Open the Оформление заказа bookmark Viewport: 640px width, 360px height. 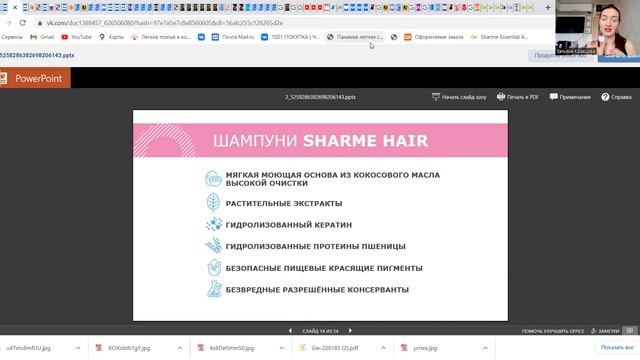coord(434,37)
